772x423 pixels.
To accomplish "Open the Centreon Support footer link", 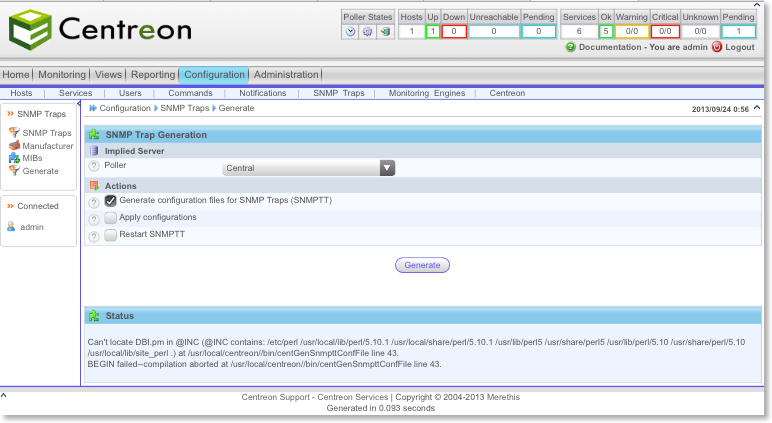I will (x=281, y=397).
